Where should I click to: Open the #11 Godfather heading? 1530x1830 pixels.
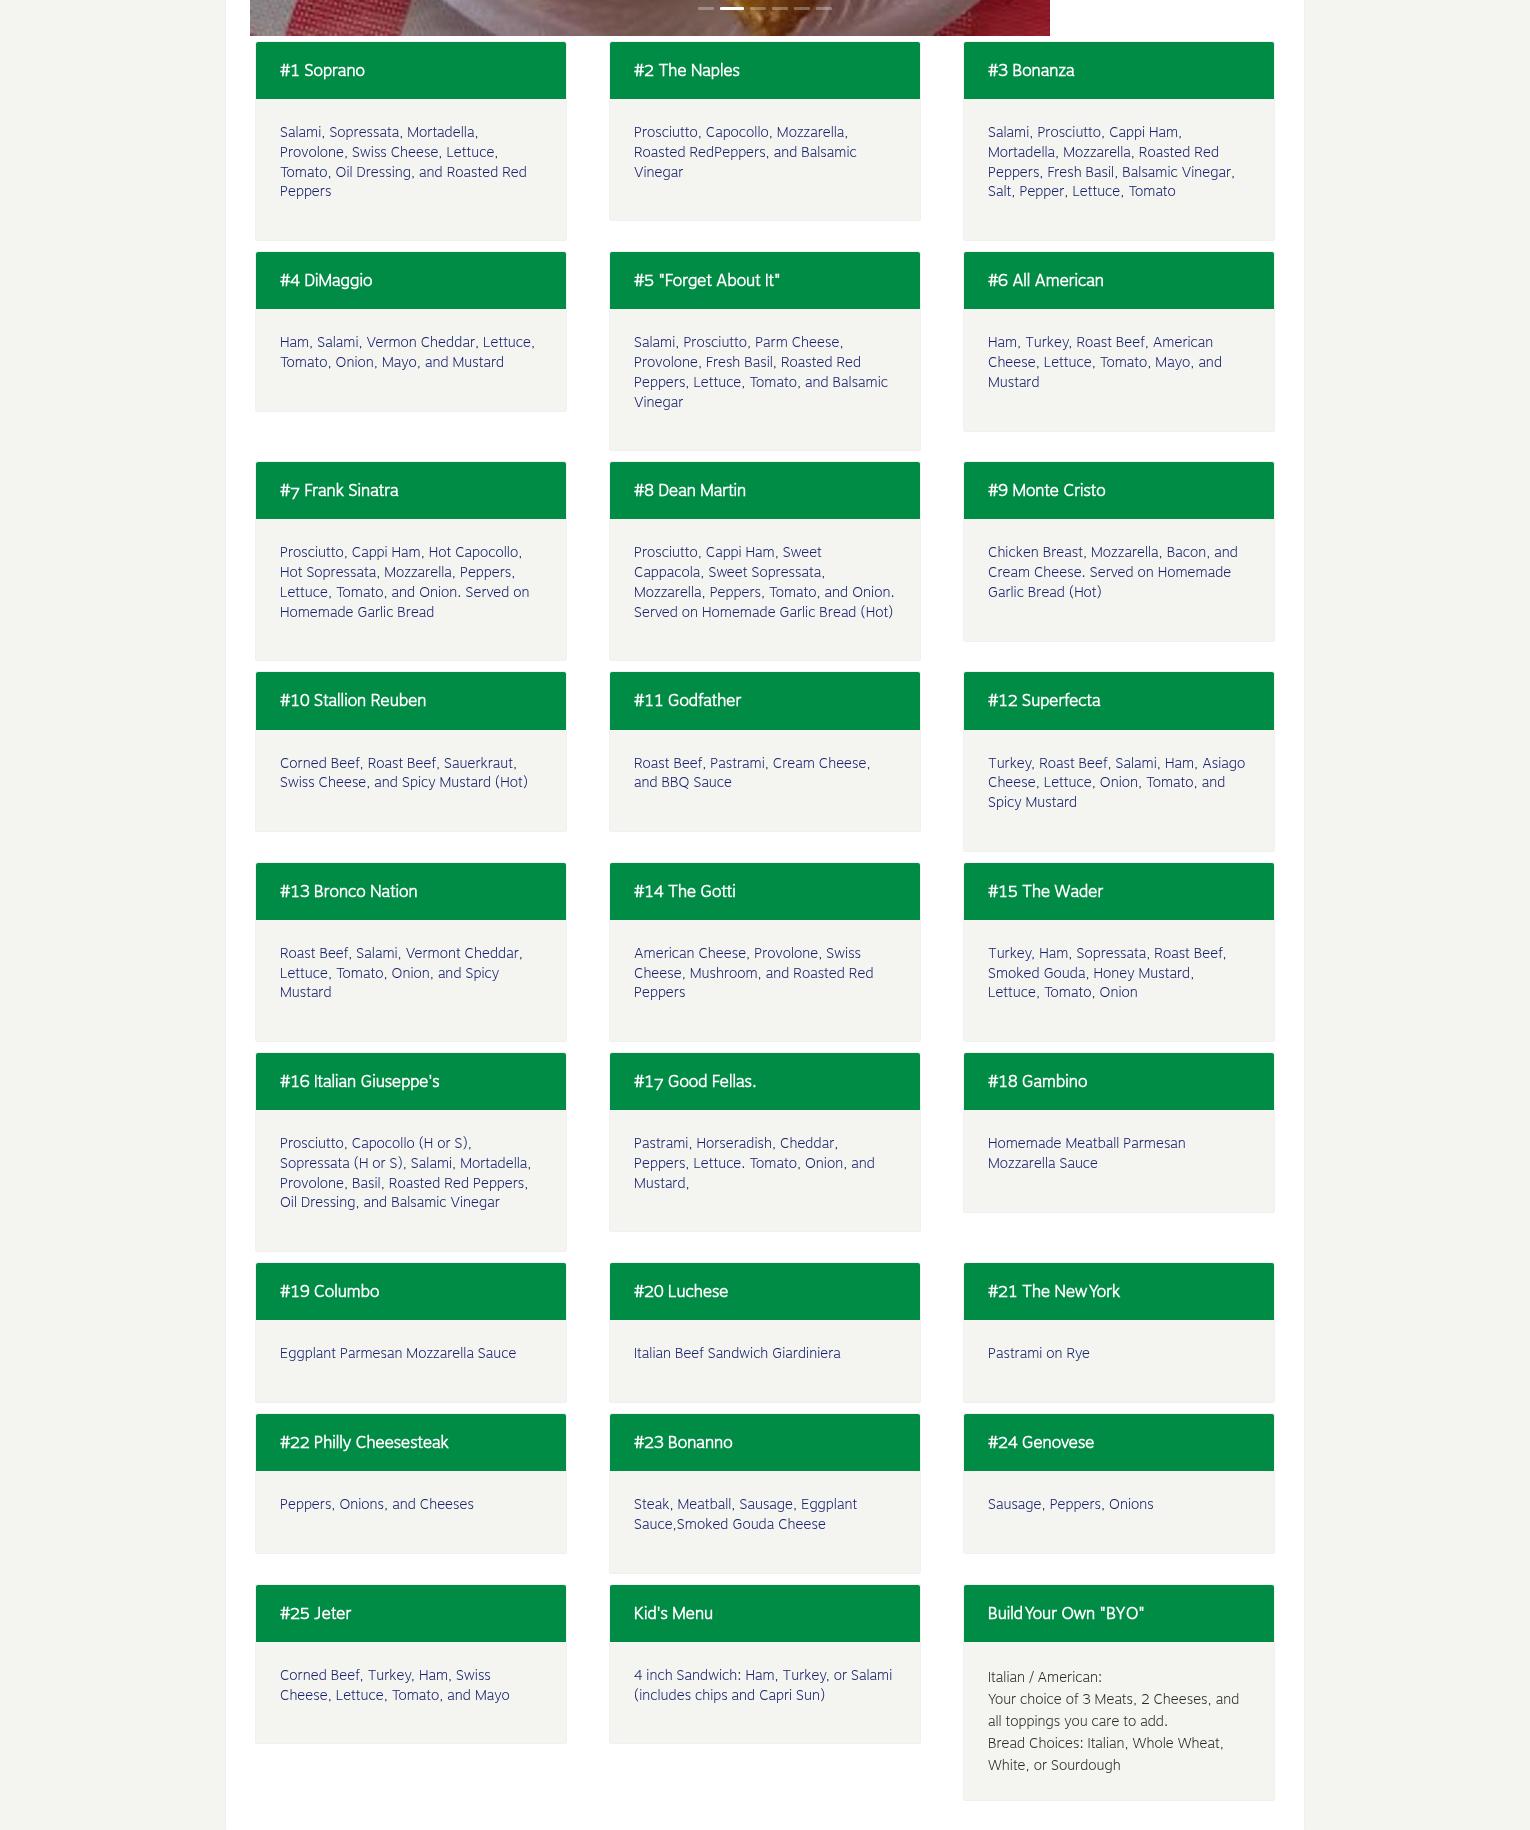764,700
